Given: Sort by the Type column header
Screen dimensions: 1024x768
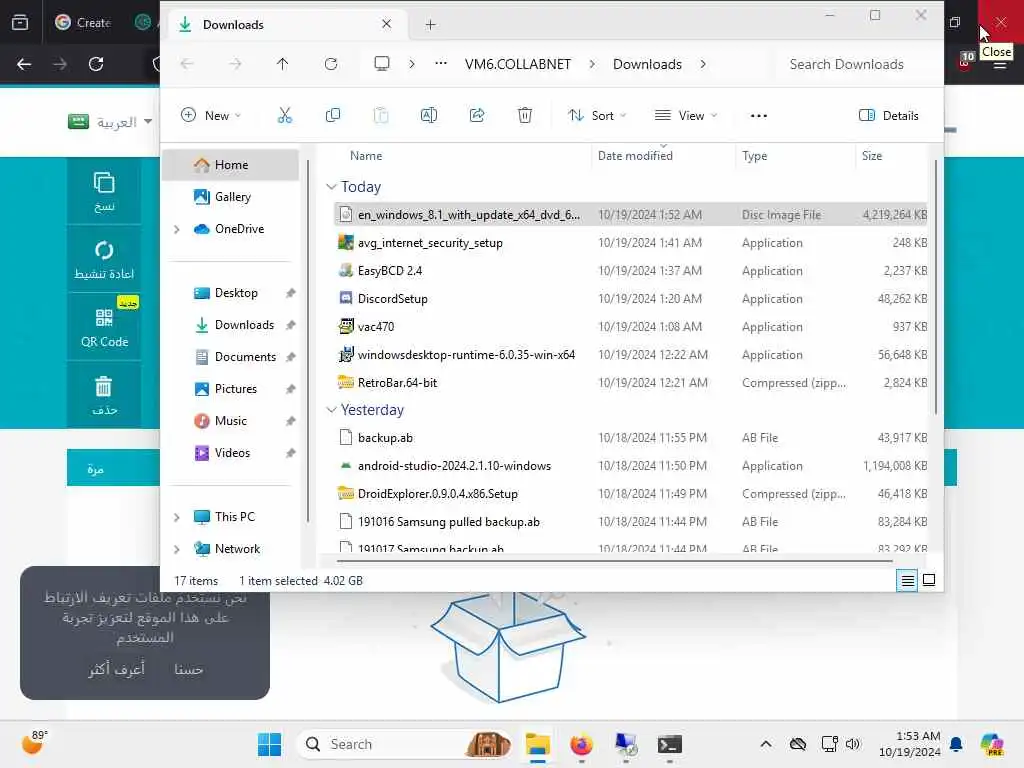Looking at the screenshot, I should [x=754, y=155].
